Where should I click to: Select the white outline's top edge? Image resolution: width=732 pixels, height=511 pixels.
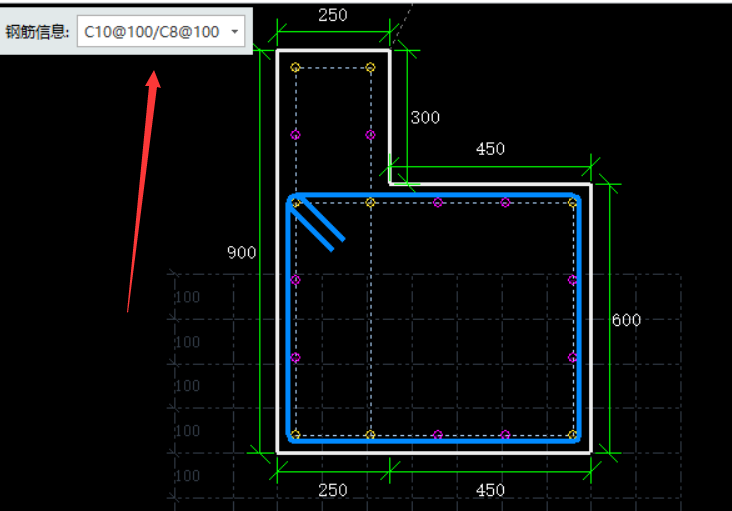coord(332,50)
